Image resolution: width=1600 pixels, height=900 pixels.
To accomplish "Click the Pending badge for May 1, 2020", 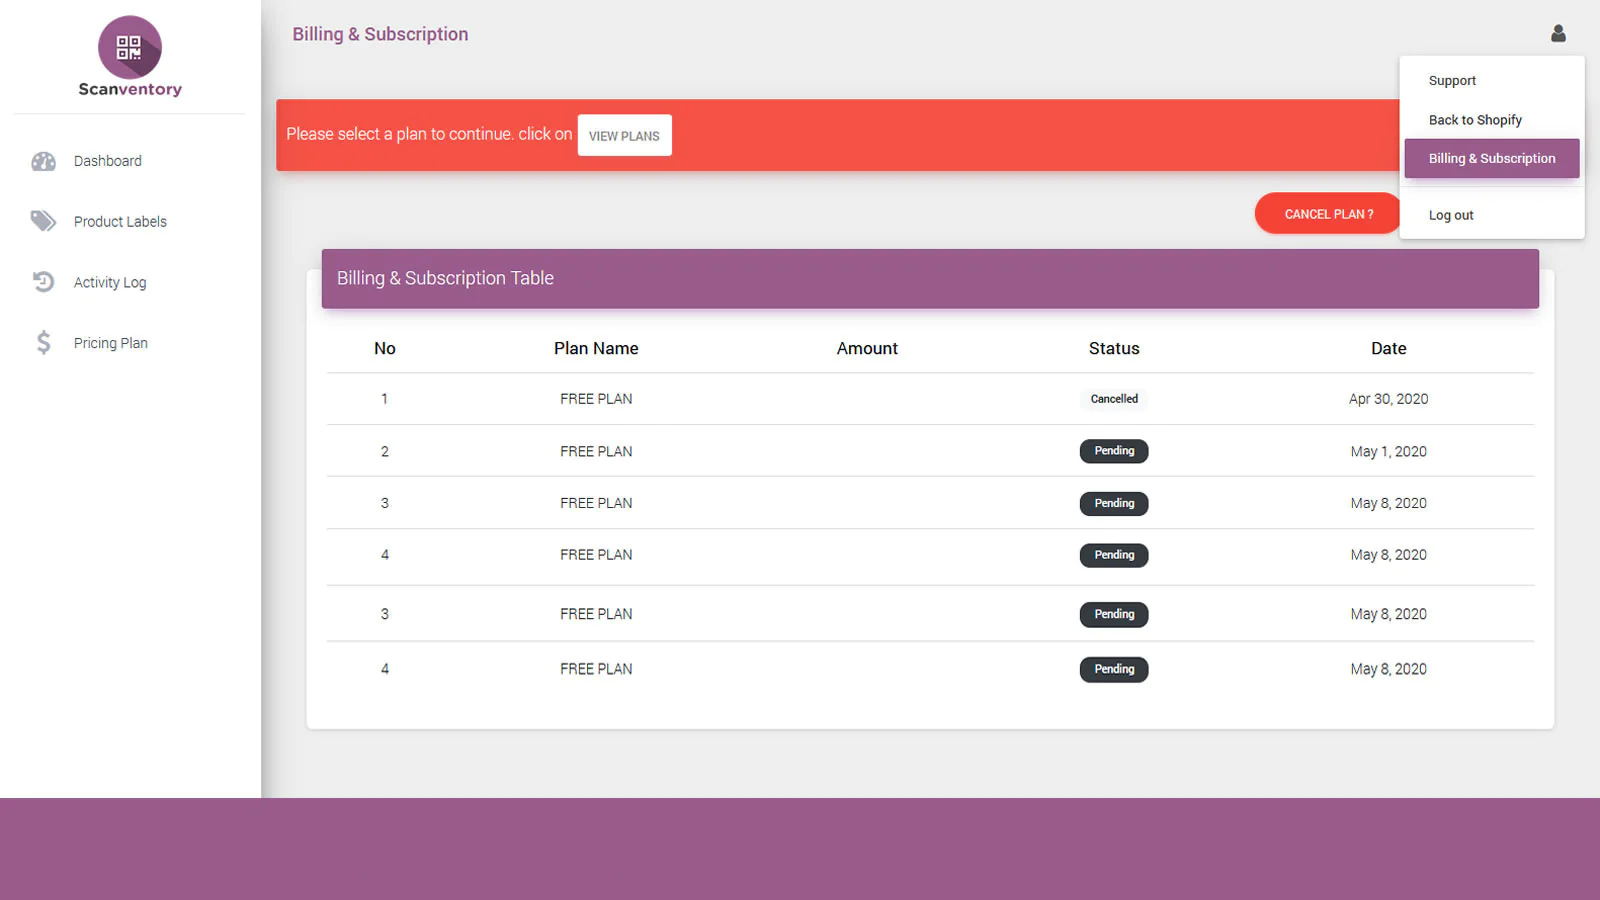I will click(x=1114, y=451).
